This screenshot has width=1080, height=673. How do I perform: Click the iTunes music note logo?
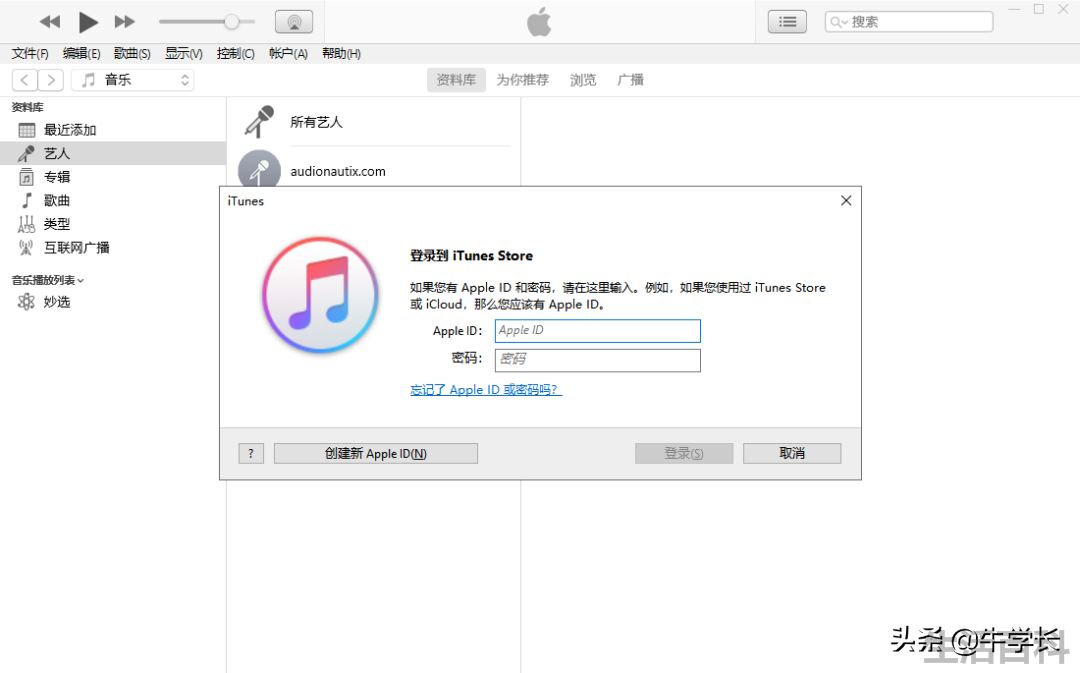[321, 295]
